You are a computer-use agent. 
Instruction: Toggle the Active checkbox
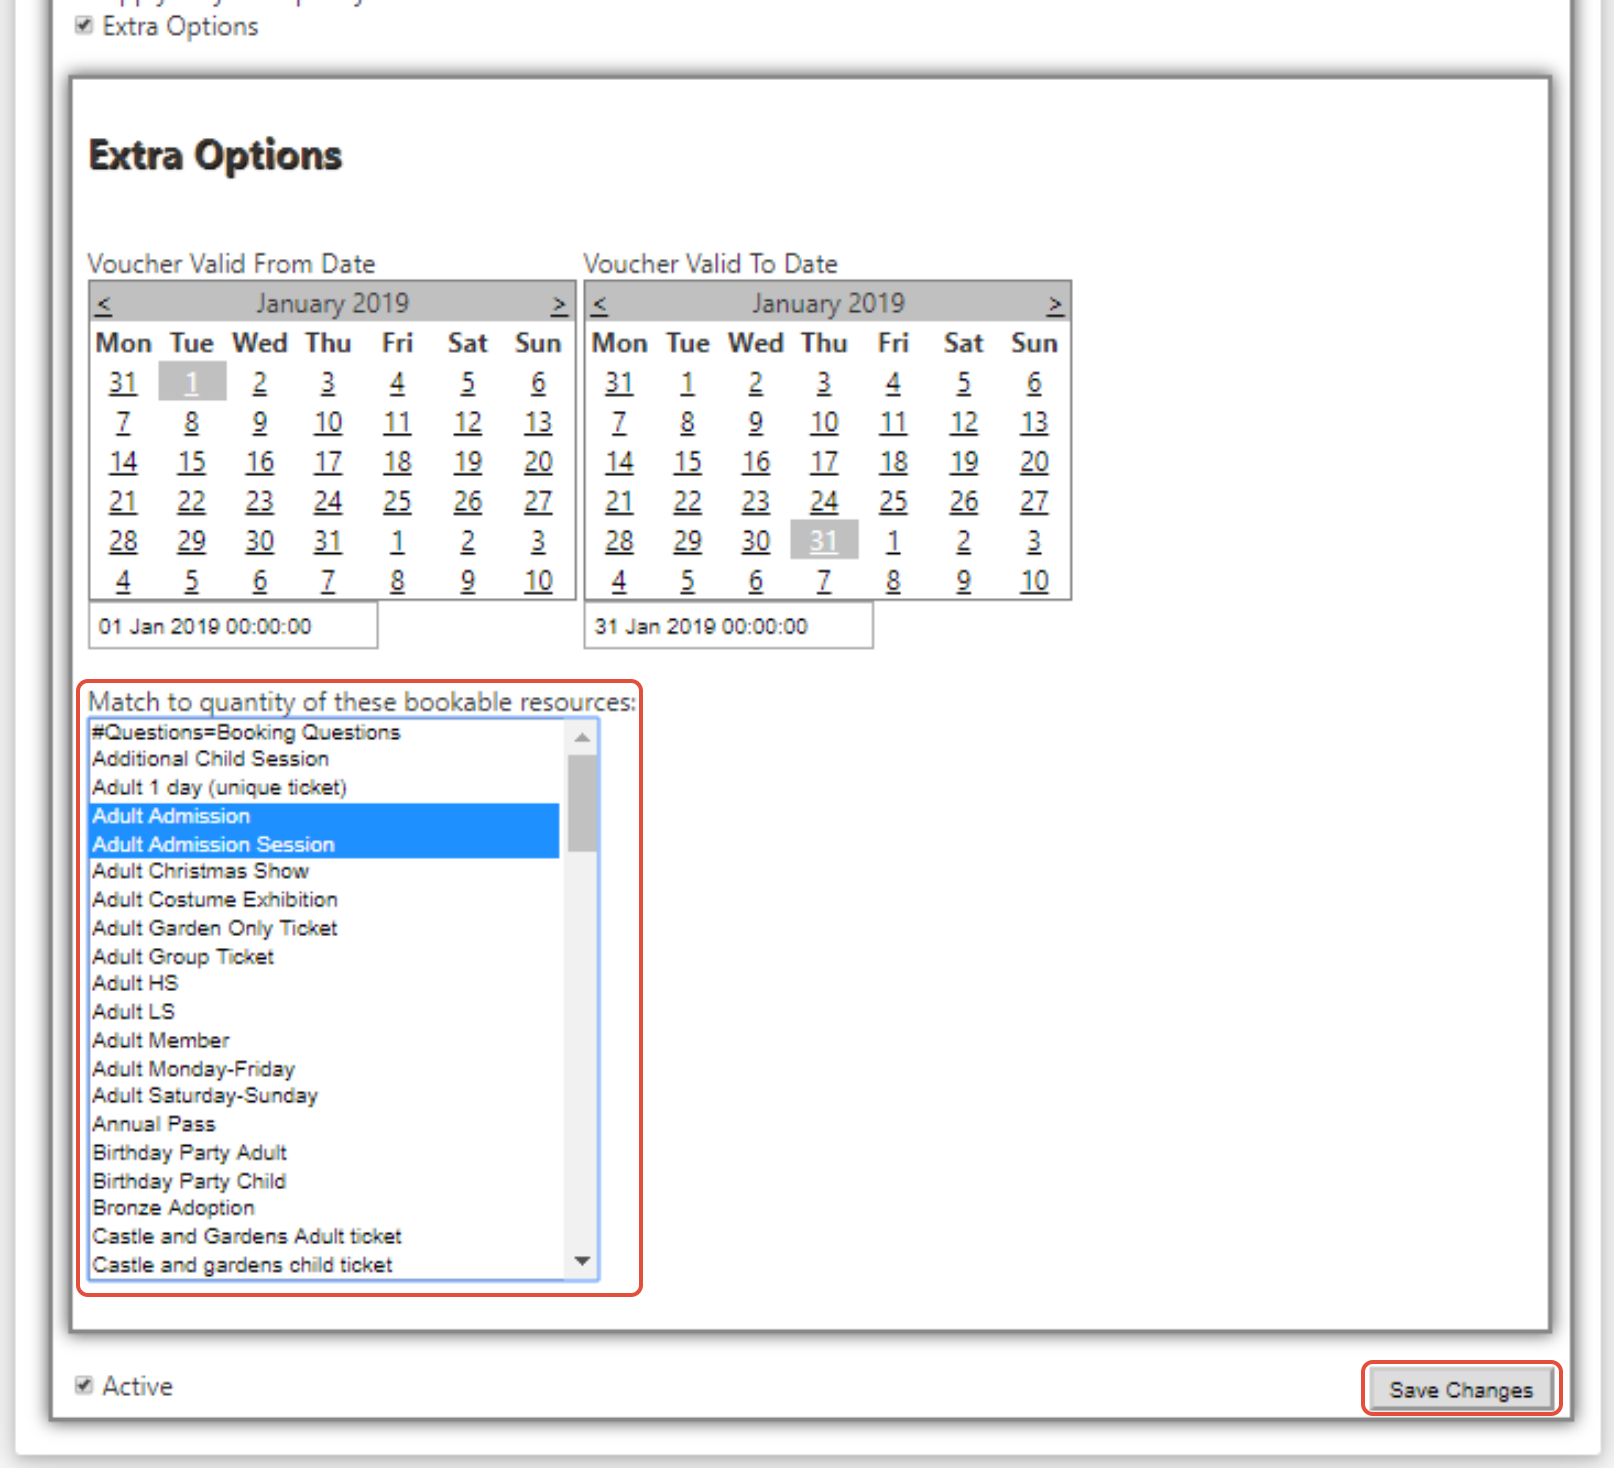[x=84, y=1385]
